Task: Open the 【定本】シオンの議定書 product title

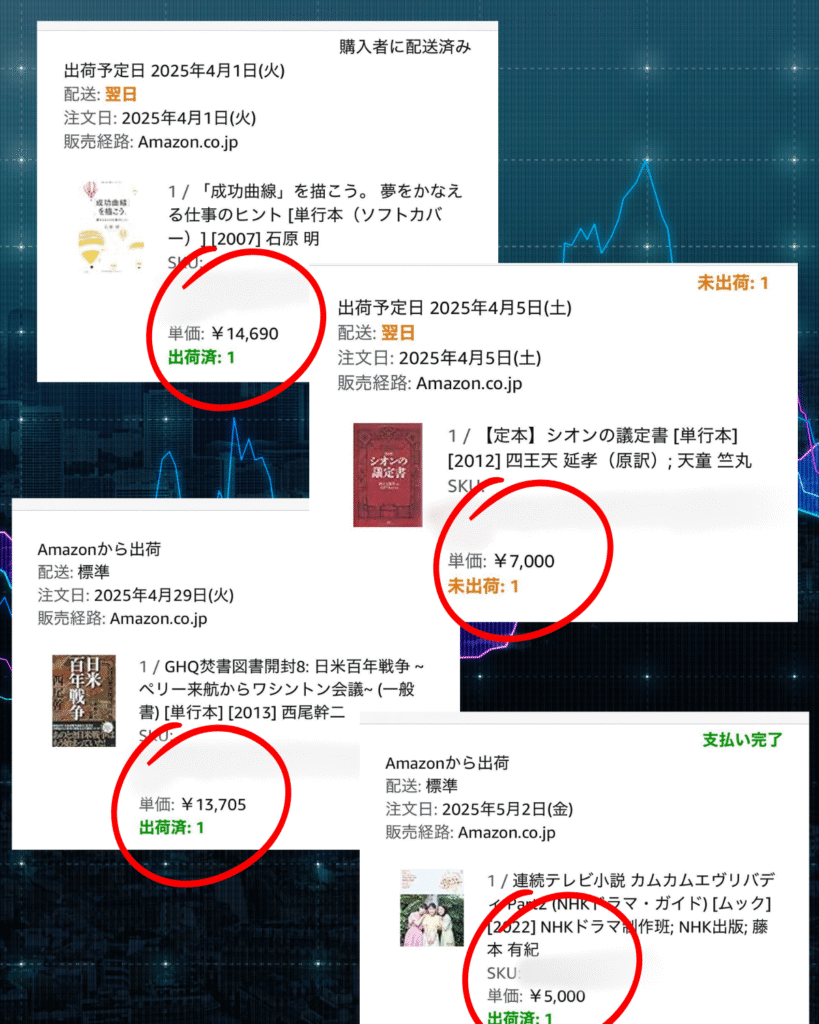Action: pos(600,448)
